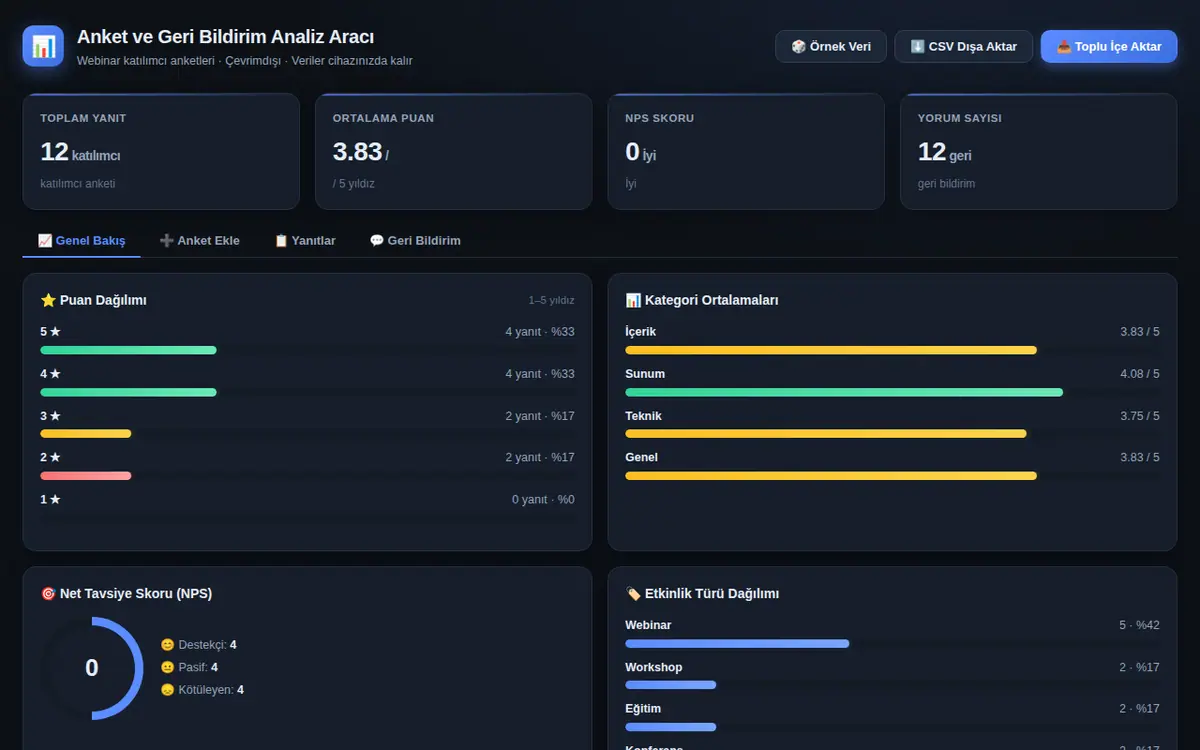Click the Teknik category average bar
The image size is (1200, 750).
(x=826, y=434)
